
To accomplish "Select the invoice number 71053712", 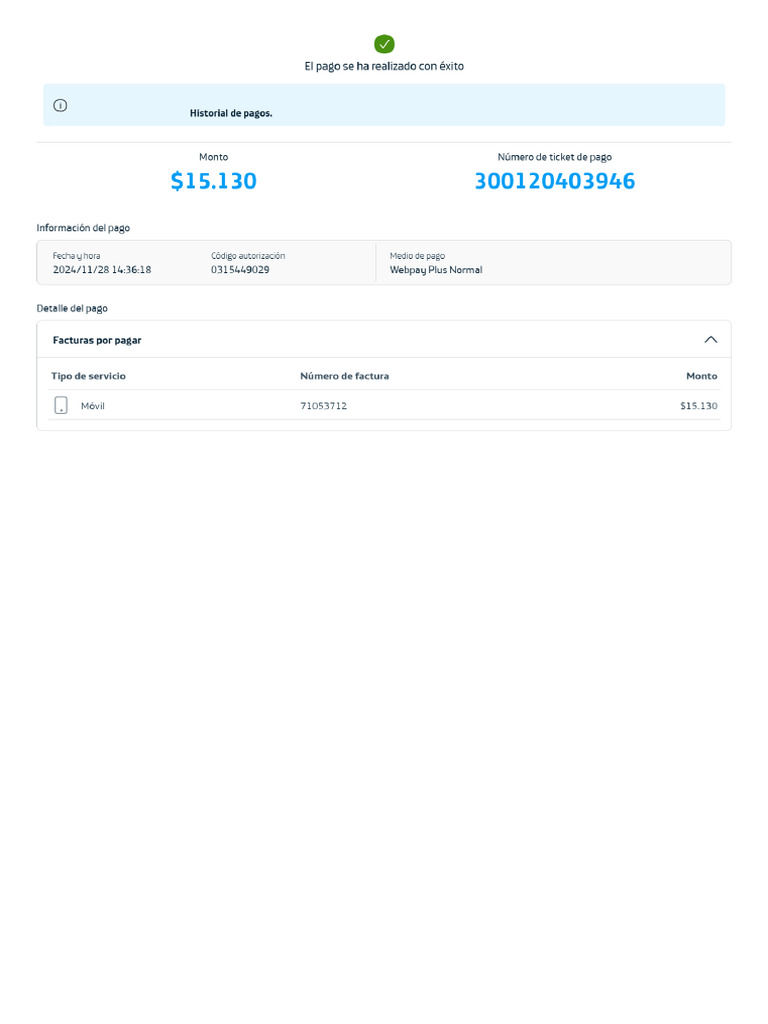I will point(323,406).
